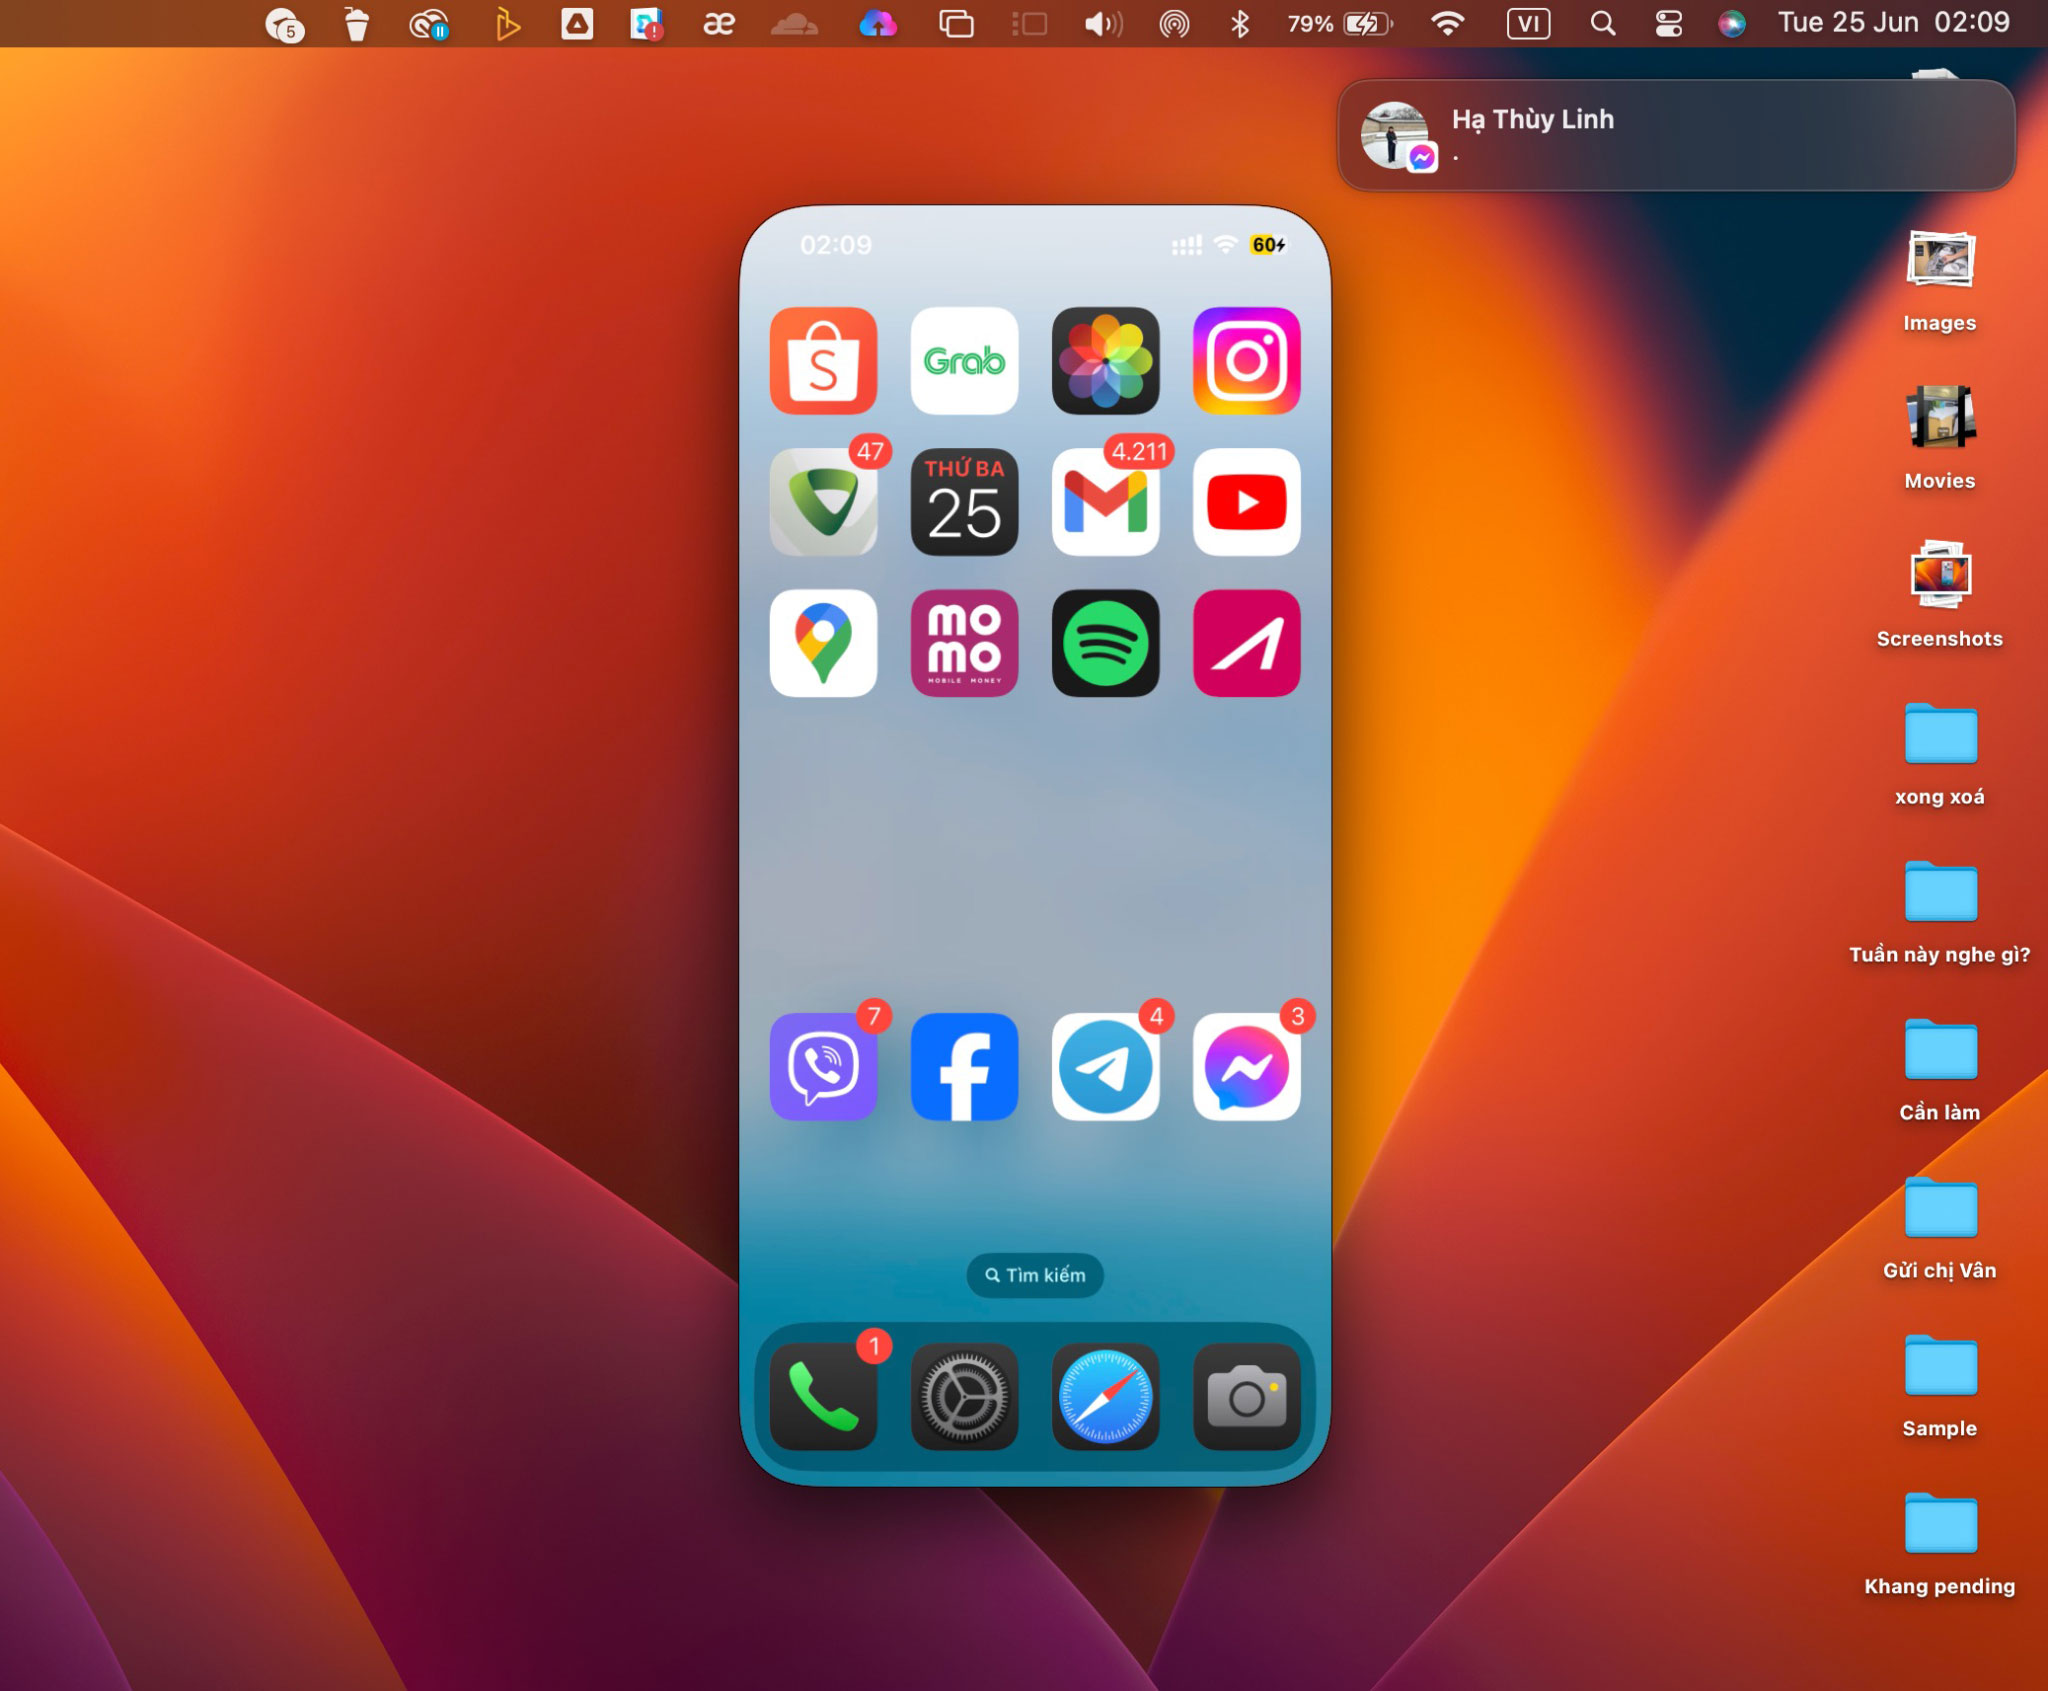
Task: Open the Photos app on iPhone
Action: point(1105,361)
